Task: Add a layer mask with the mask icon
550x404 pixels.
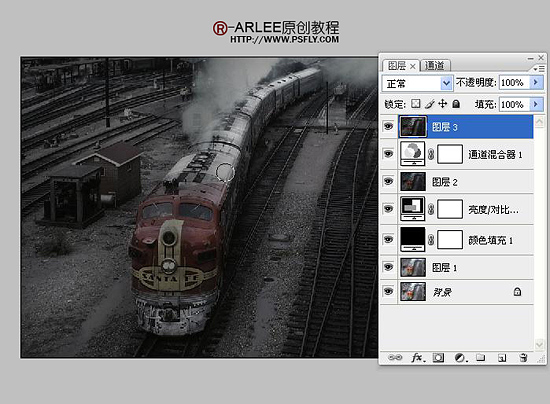Action: 438,358
